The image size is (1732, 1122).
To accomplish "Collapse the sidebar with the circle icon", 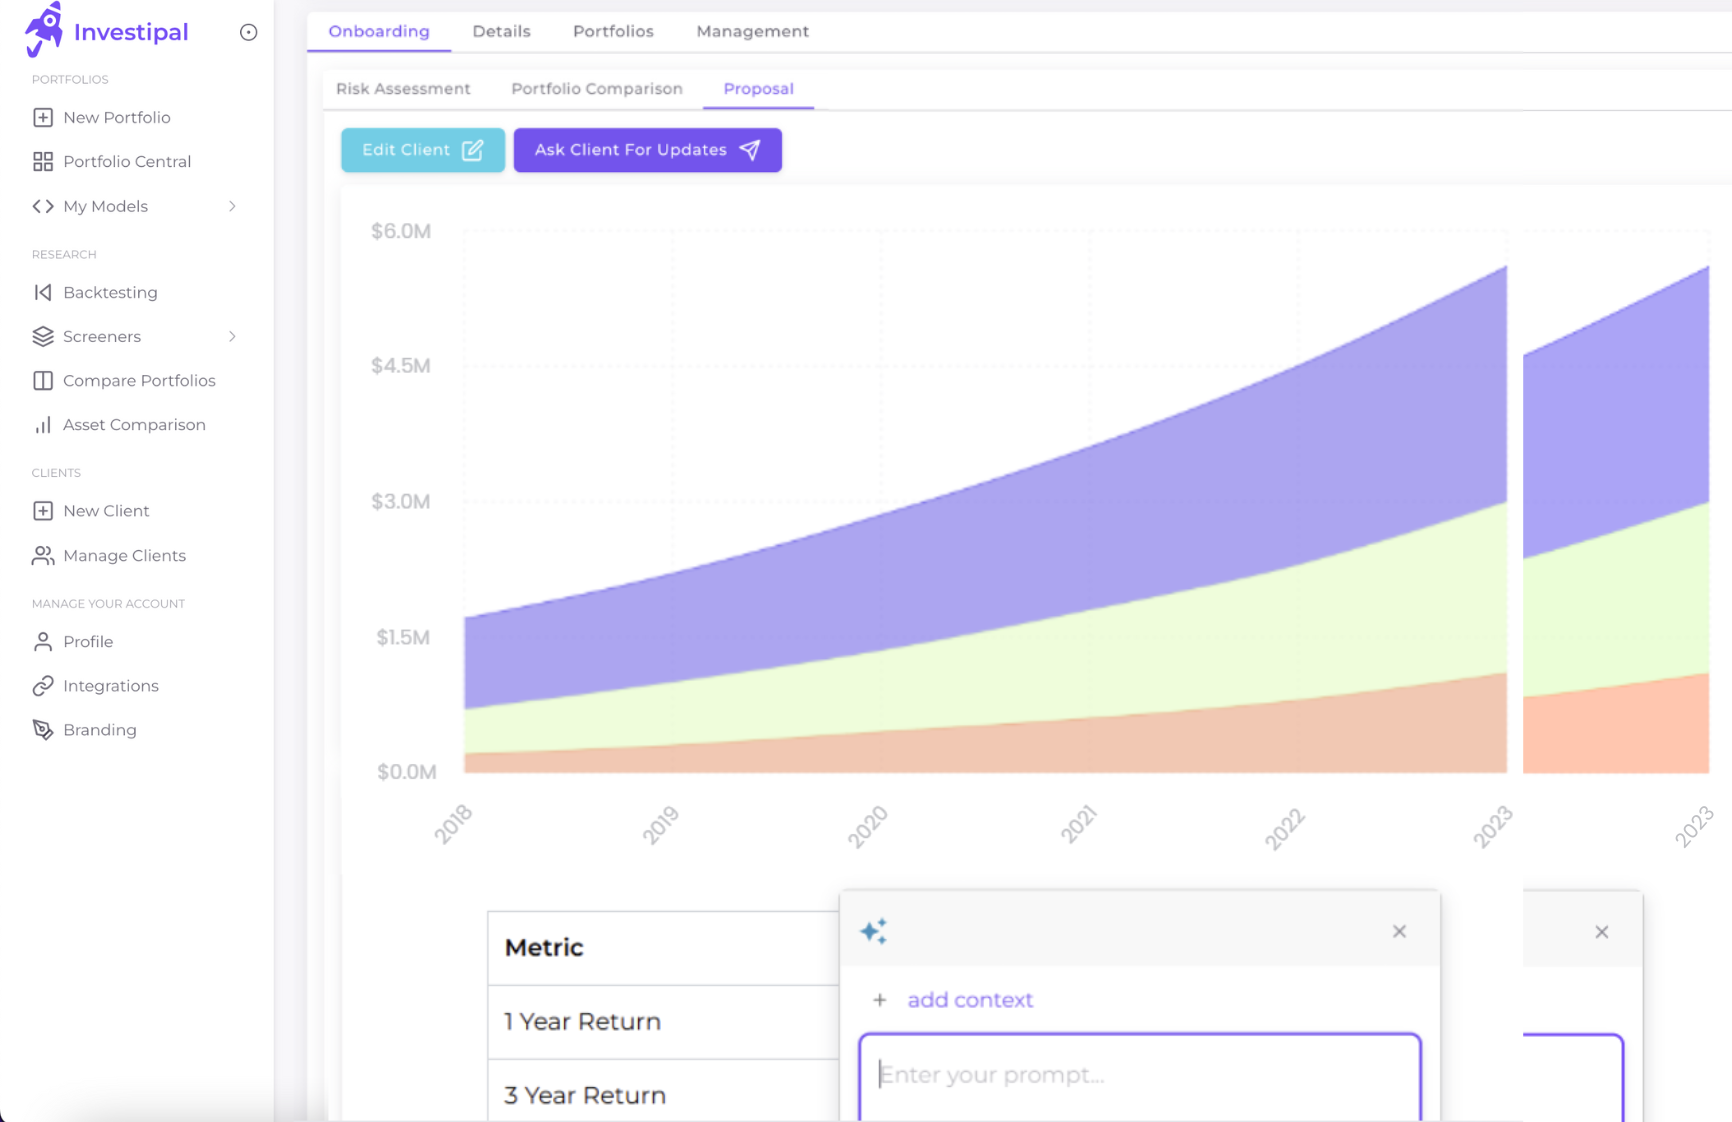I will click(247, 31).
